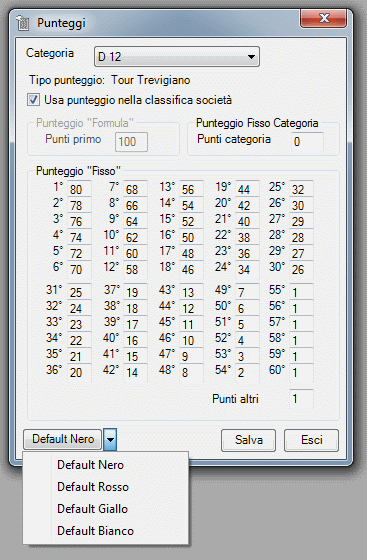Click the 18° place points field

pyautogui.click(x=191, y=269)
